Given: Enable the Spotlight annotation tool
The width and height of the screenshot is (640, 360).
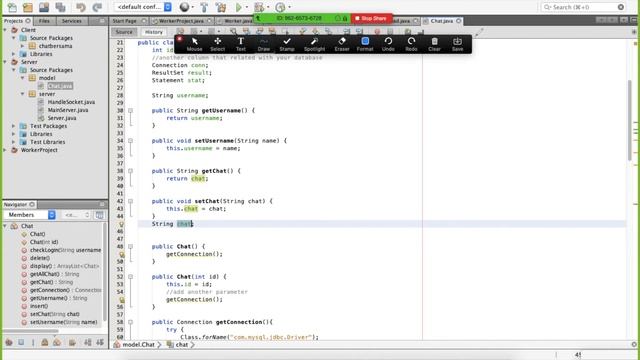Looking at the screenshot, I should click(x=314, y=44).
